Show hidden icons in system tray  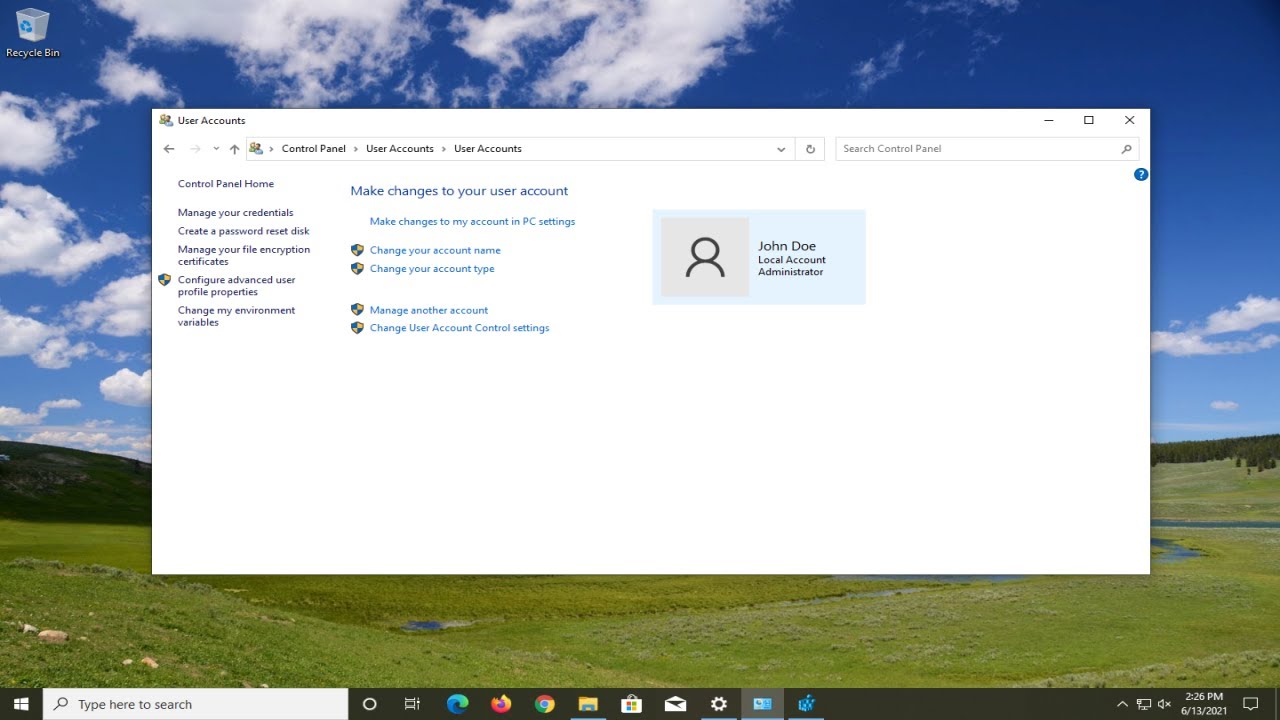coord(1122,704)
